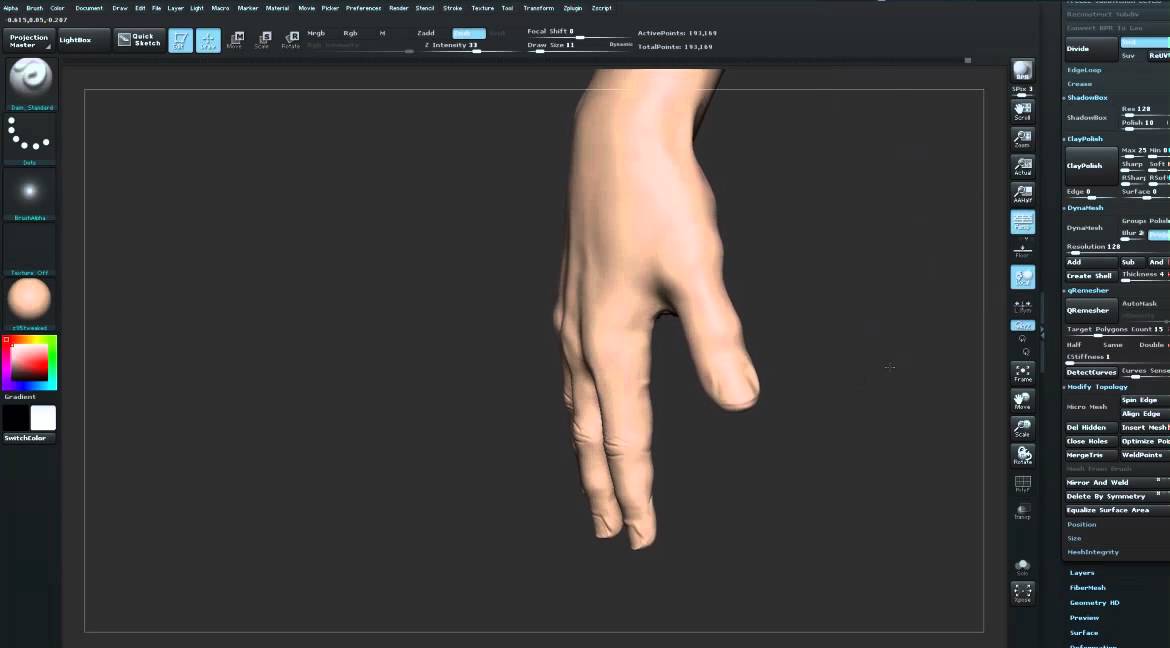Select the Rotate transform tool in top shelf

click(x=290, y=40)
